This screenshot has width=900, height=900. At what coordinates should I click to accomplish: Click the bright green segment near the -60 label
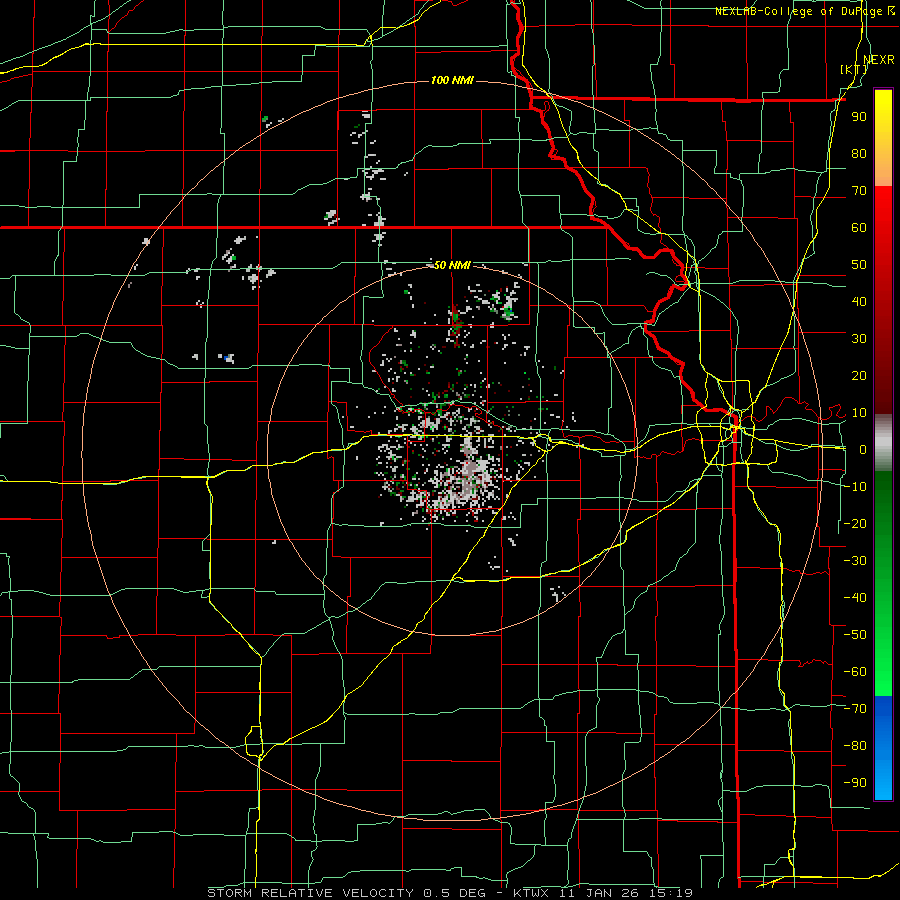point(883,672)
